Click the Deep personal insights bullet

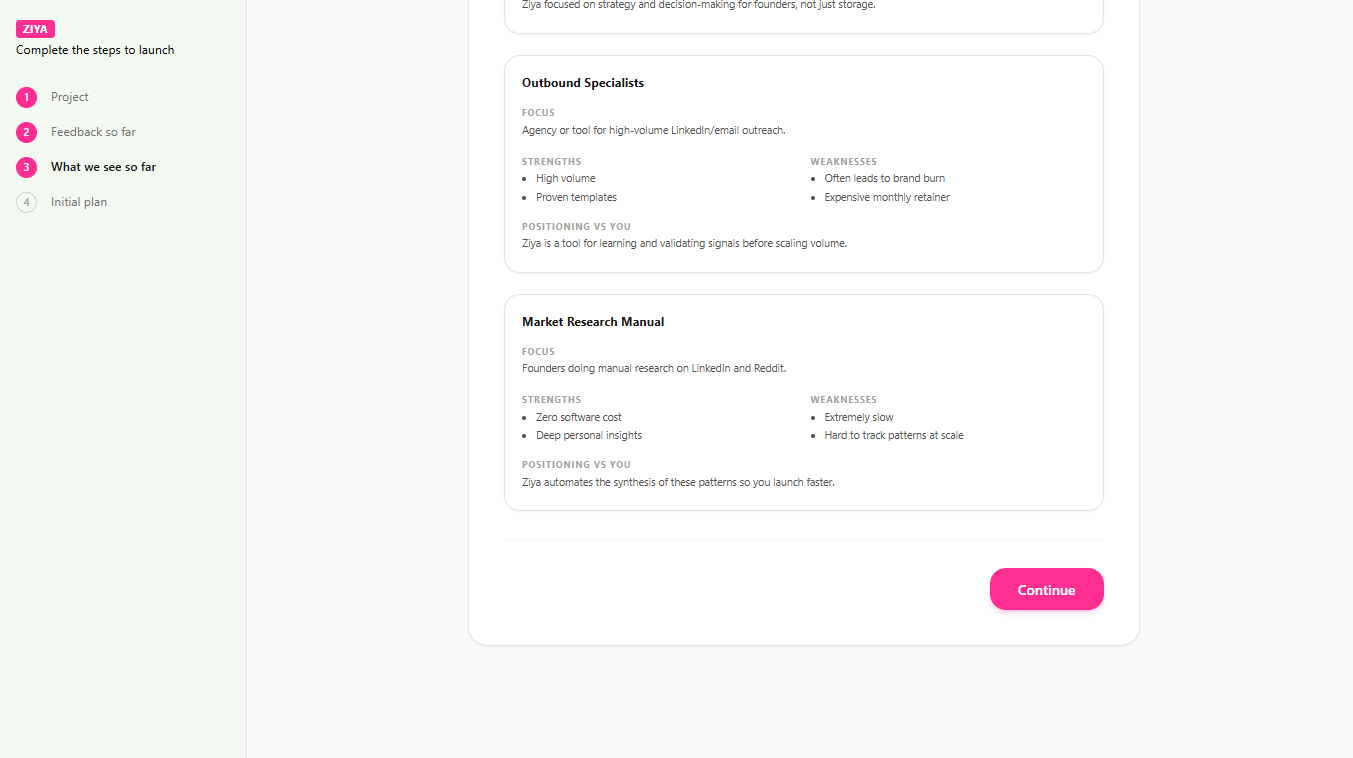pos(588,435)
